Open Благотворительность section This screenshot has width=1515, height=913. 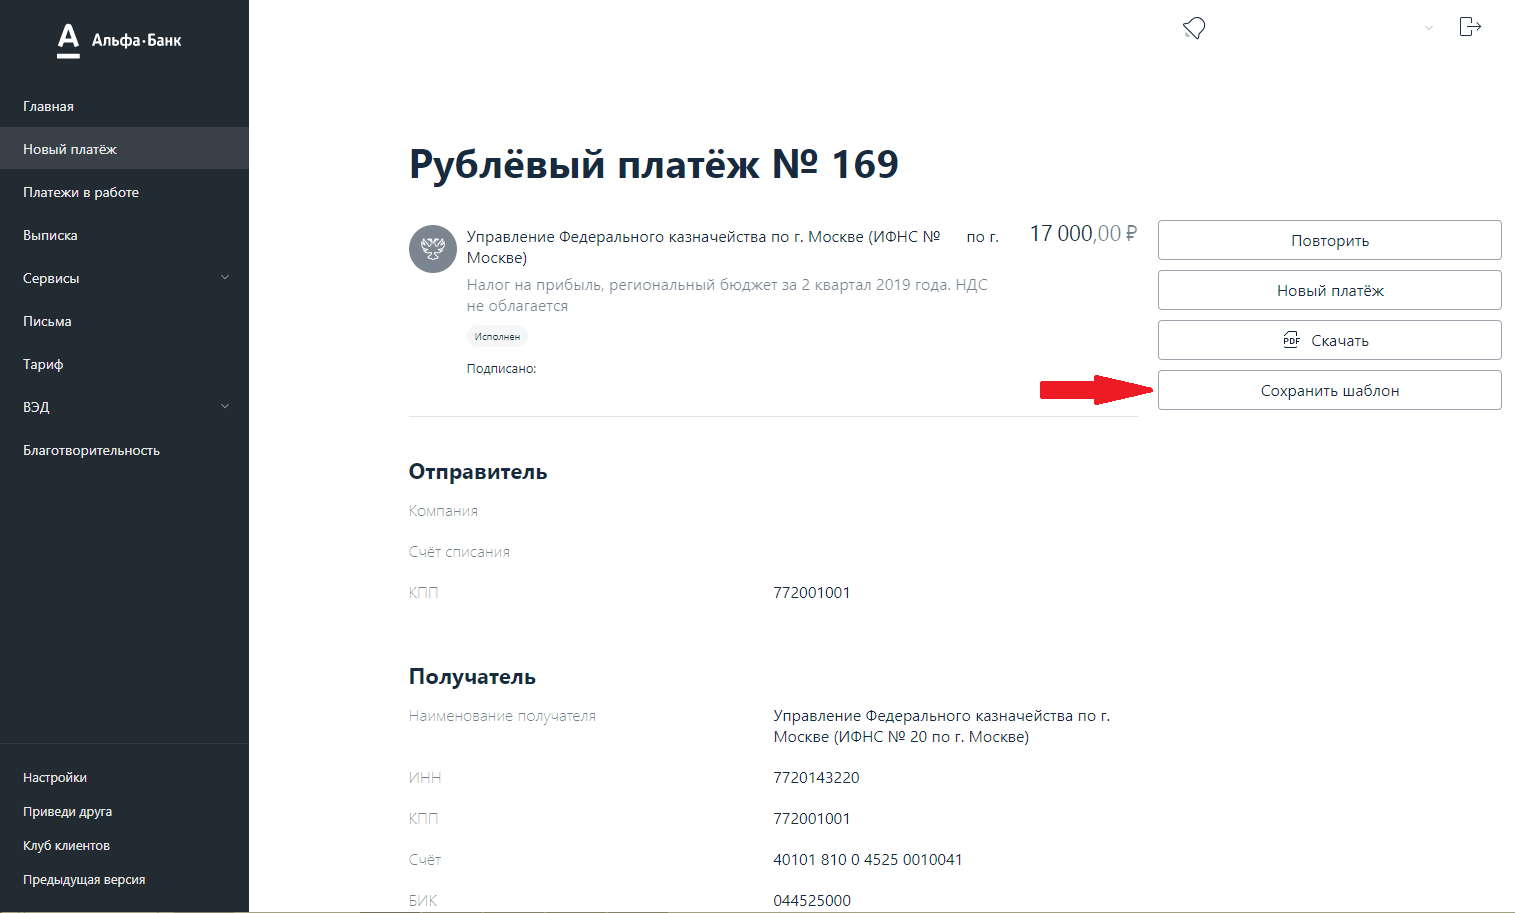(124, 450)
